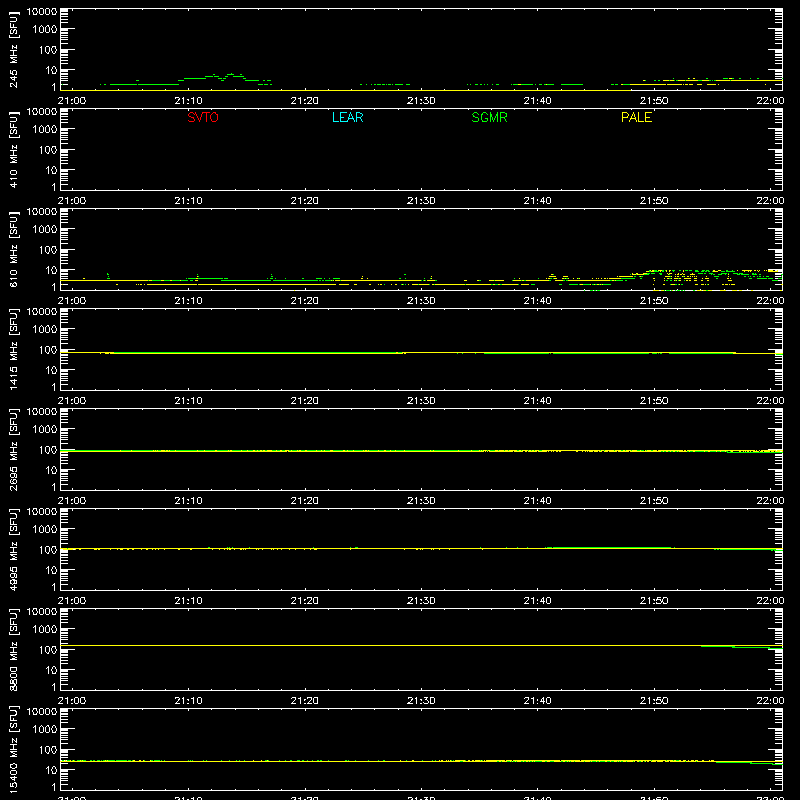This screenshot has height=800, width=800.
Task: Click the 100 y-axis label of 15400 MHz plot
Action: click(x=48, y=750)
